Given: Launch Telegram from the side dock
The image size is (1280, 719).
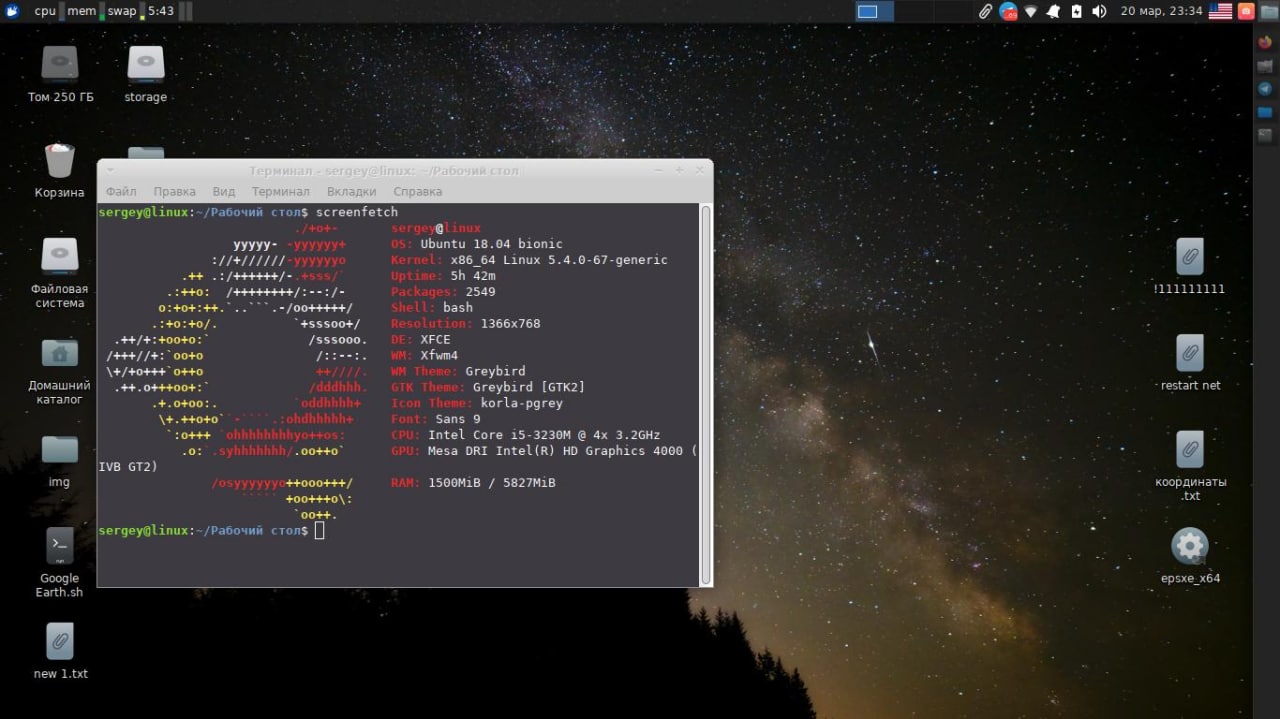Looking at the screenshot, I should tap(1265, 88).
